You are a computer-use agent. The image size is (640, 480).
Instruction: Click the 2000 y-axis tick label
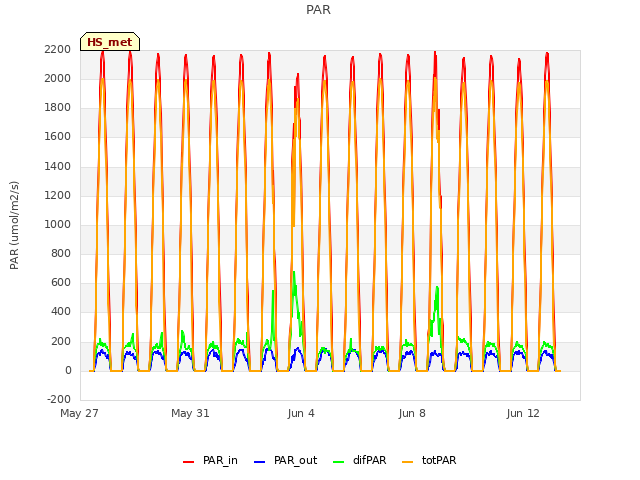[58, 78]
